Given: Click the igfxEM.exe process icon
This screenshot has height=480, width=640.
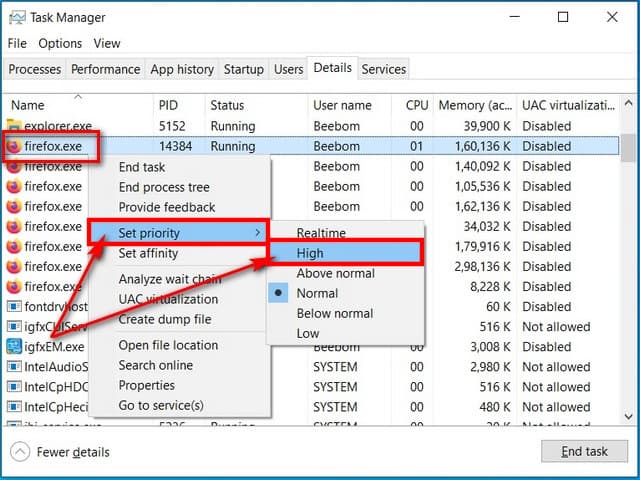Looking at the screenshot, I should tap(14, 346).
